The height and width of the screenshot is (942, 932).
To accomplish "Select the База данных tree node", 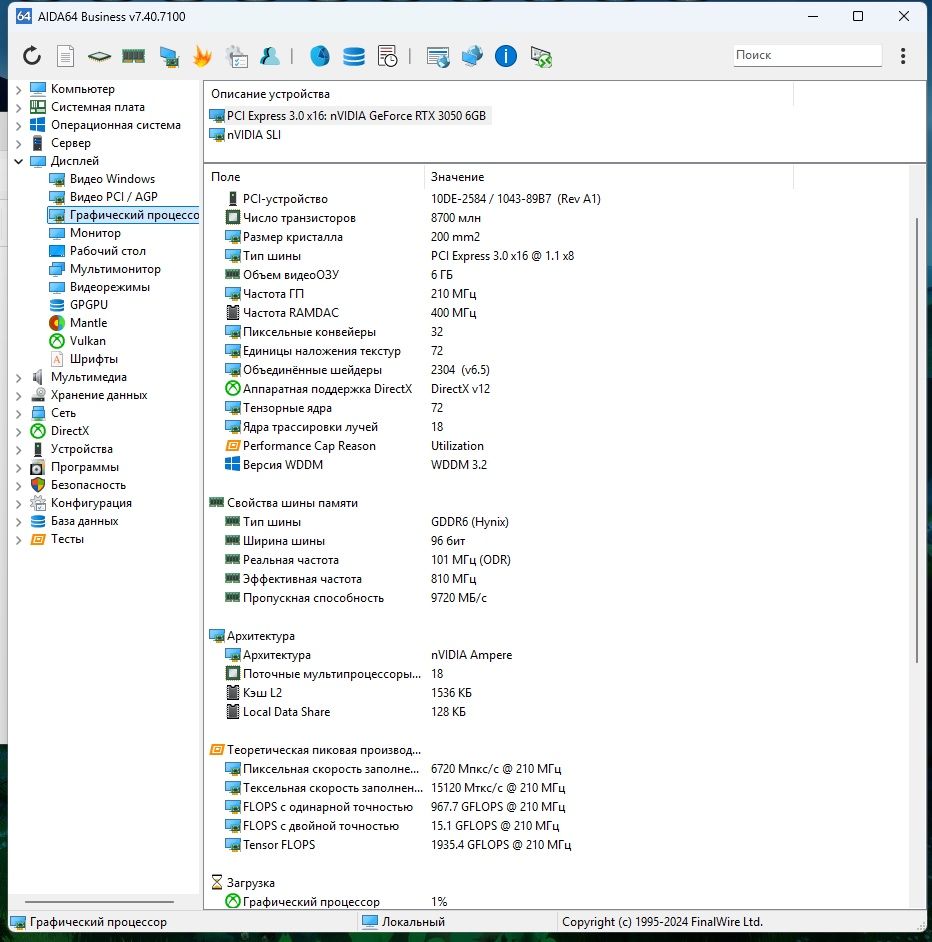I will coord(74,521).
